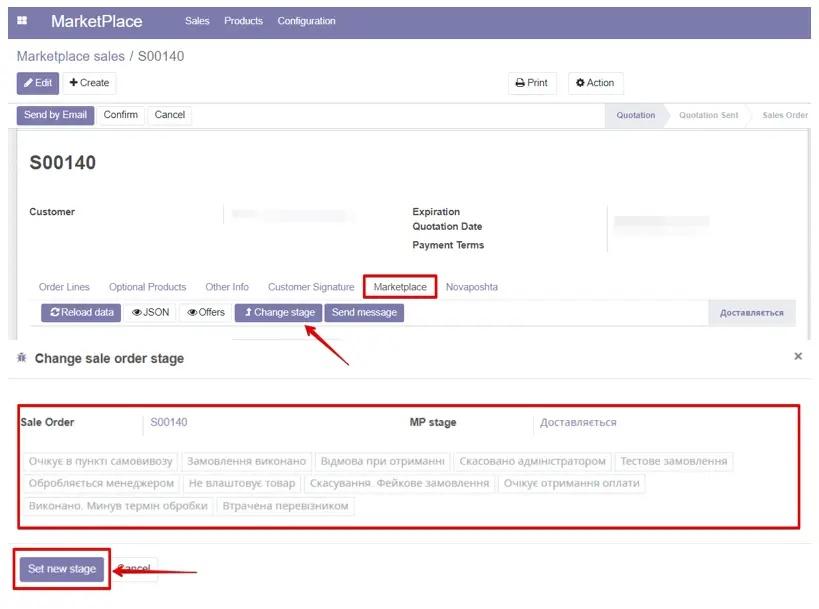Apply changes with Set new stage

point(60,568)
